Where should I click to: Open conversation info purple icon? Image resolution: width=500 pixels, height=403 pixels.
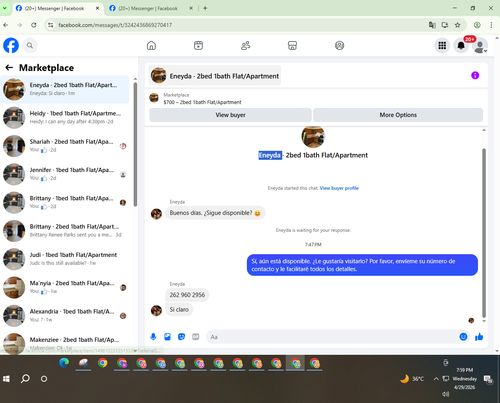click(x=475, y=75)
